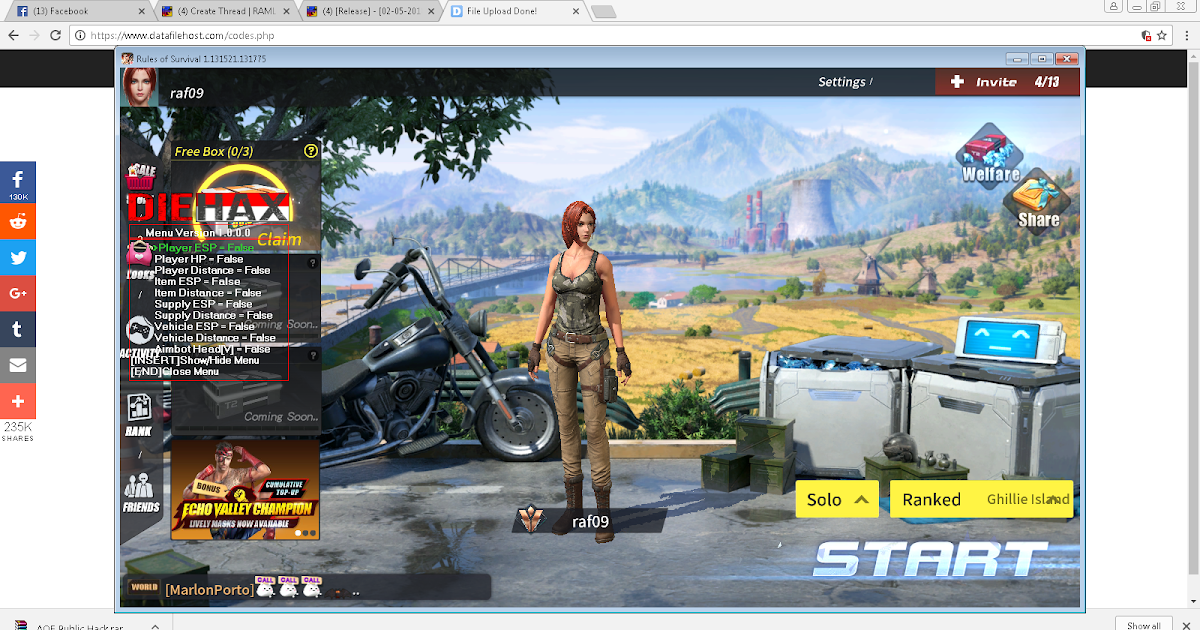
Task: Open the Share gift box icon
Action: (1038, 198)
